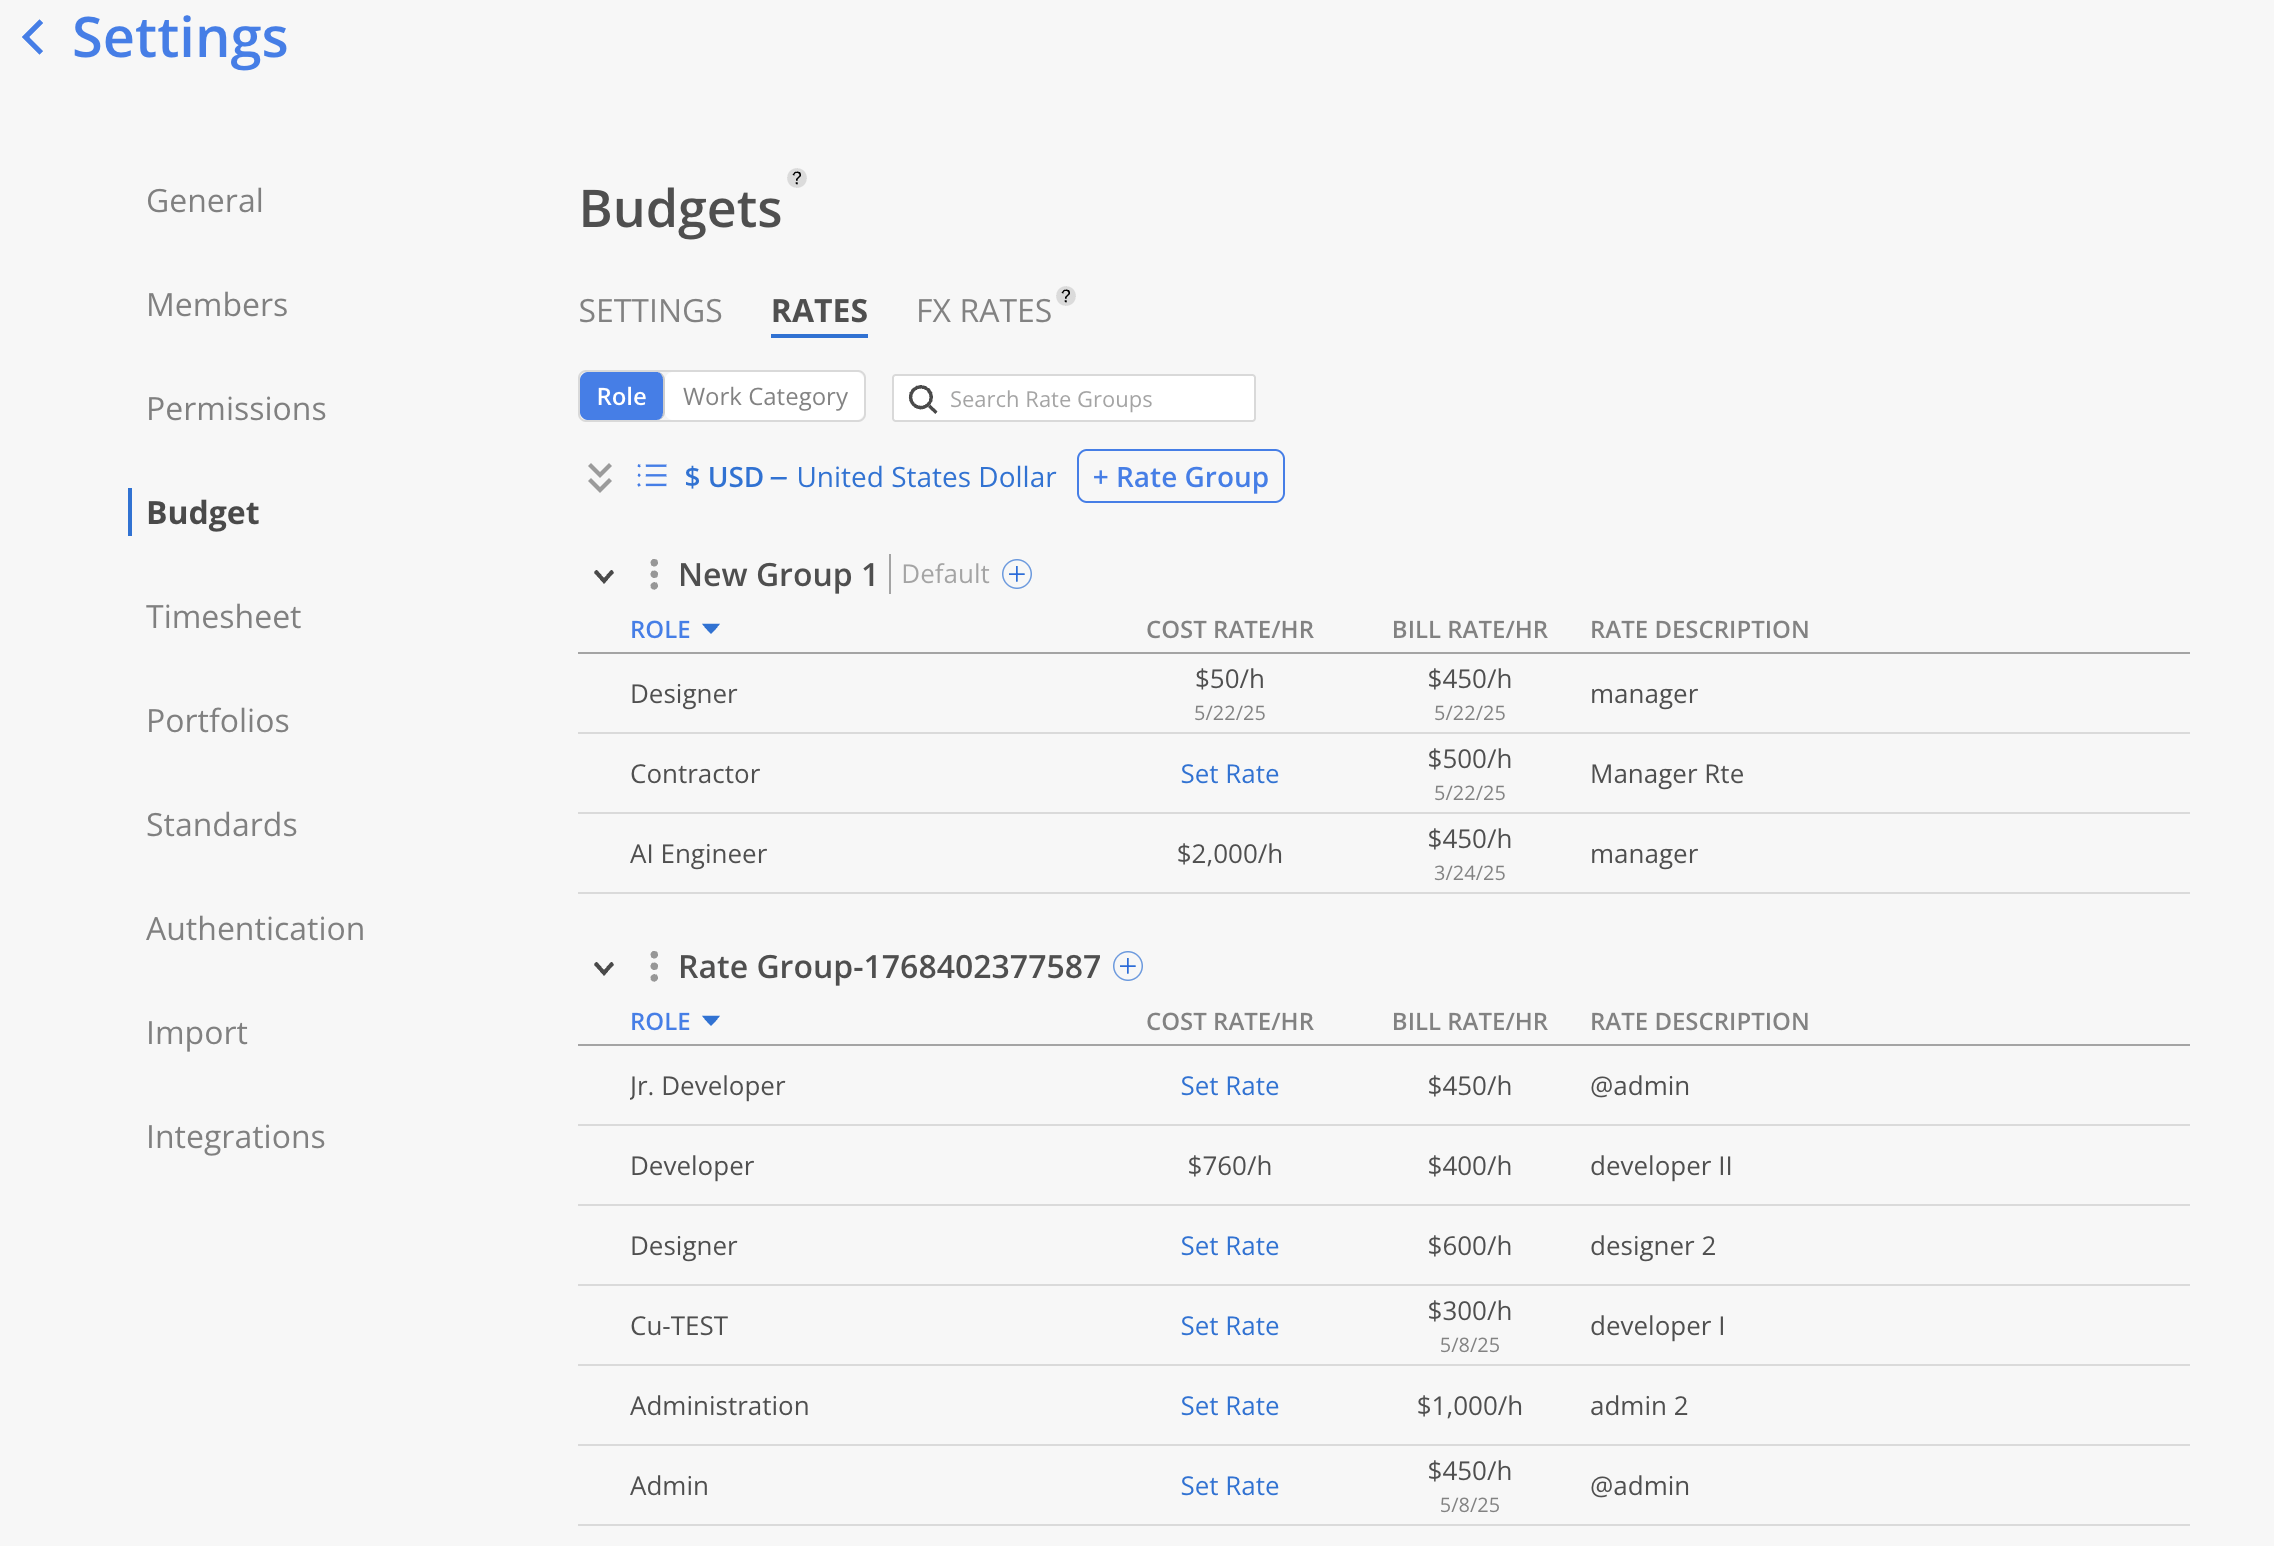The width and height of the screenshot is (2274, 1546).
Task: Click the help icon beside Budgets heading
Action: (796, 178)
